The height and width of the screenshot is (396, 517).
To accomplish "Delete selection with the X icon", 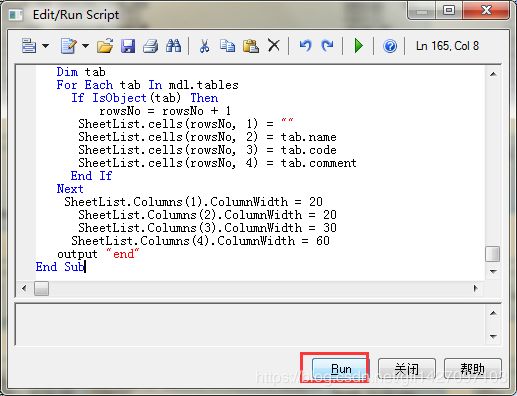I will [x=274, y=45].
